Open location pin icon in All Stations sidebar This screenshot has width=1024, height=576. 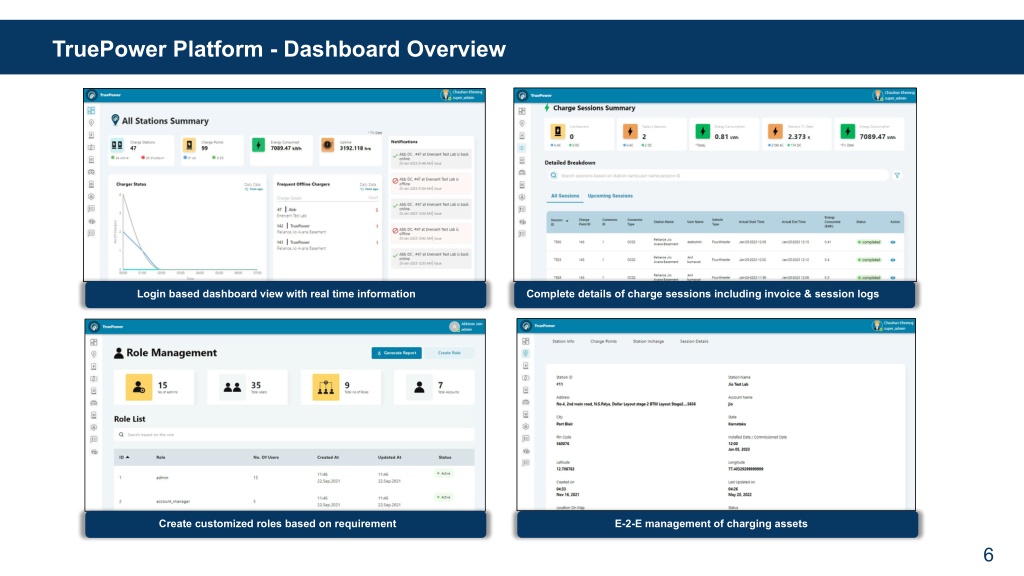coord(91,123)
